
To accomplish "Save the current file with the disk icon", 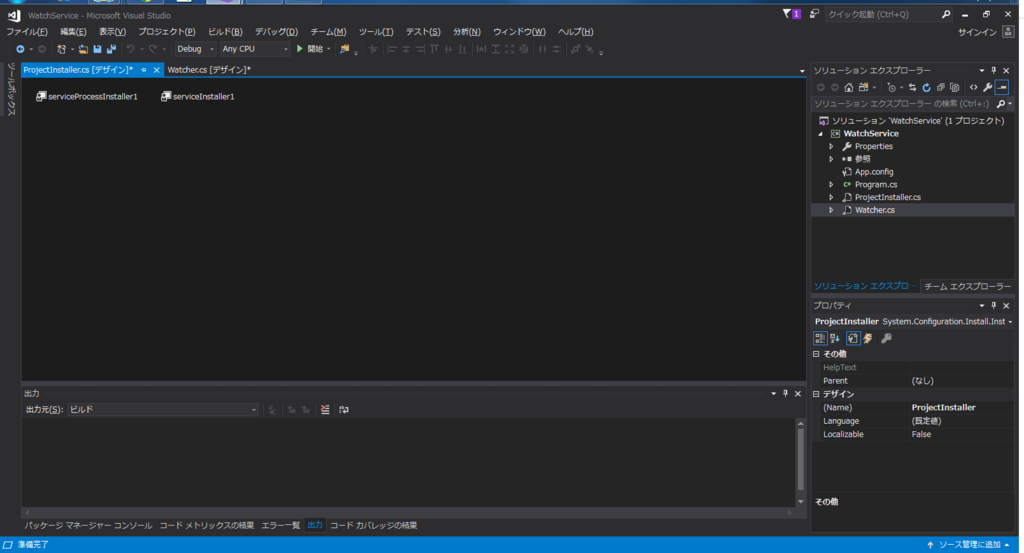I will pos(97,49).
